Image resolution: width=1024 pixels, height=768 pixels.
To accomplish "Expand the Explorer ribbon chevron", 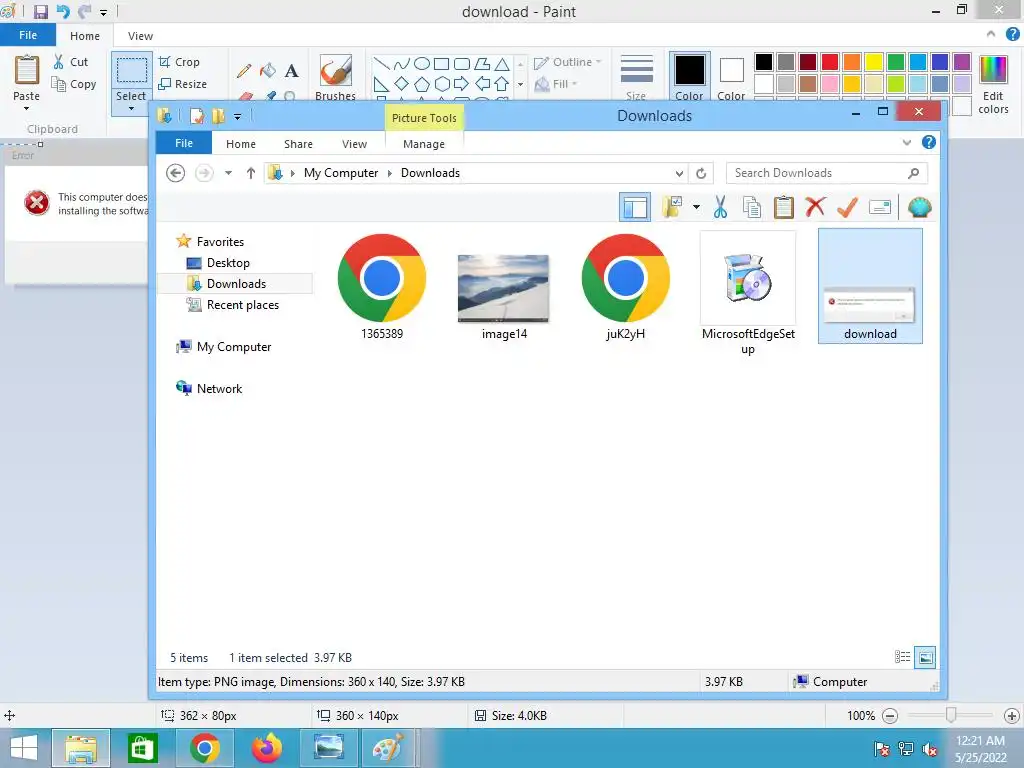I will pos(906,142).
